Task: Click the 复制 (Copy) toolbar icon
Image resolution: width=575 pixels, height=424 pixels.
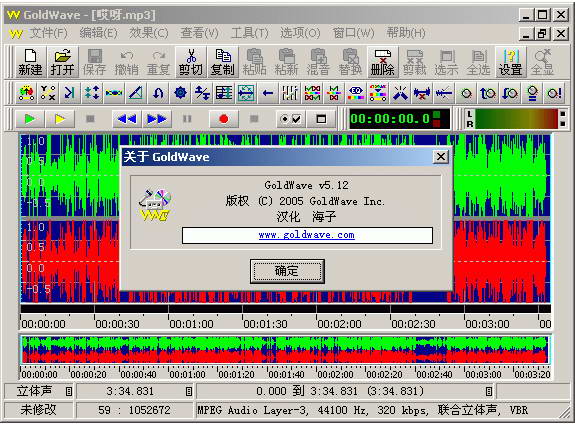Action: pos(223,62)
